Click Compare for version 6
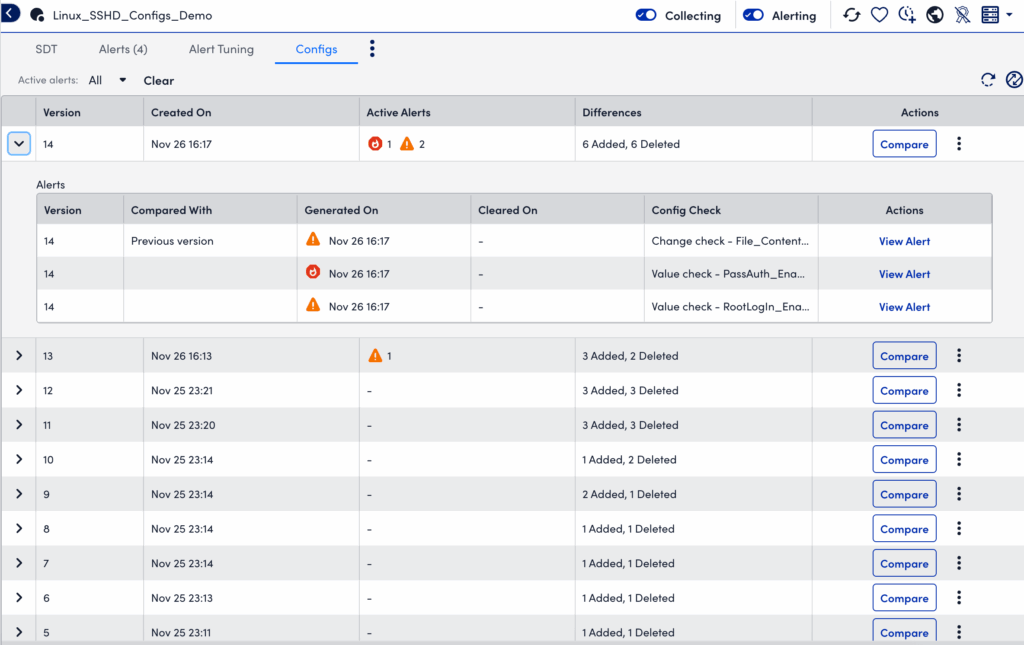This screenshot has width=1024, height=645. [904, 598]
